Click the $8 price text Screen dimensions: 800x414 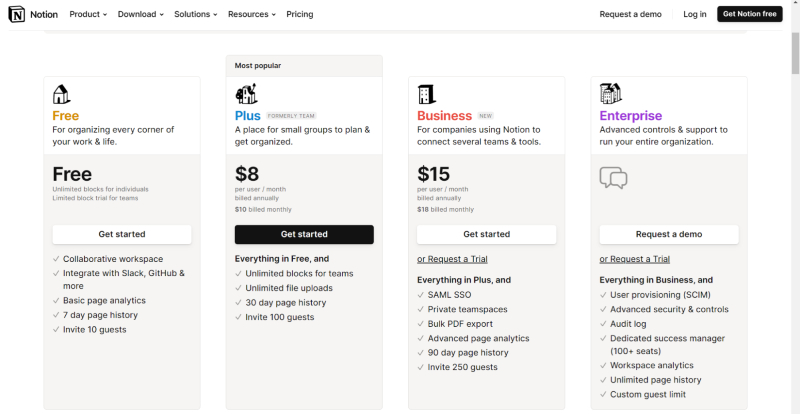[247, 175]
